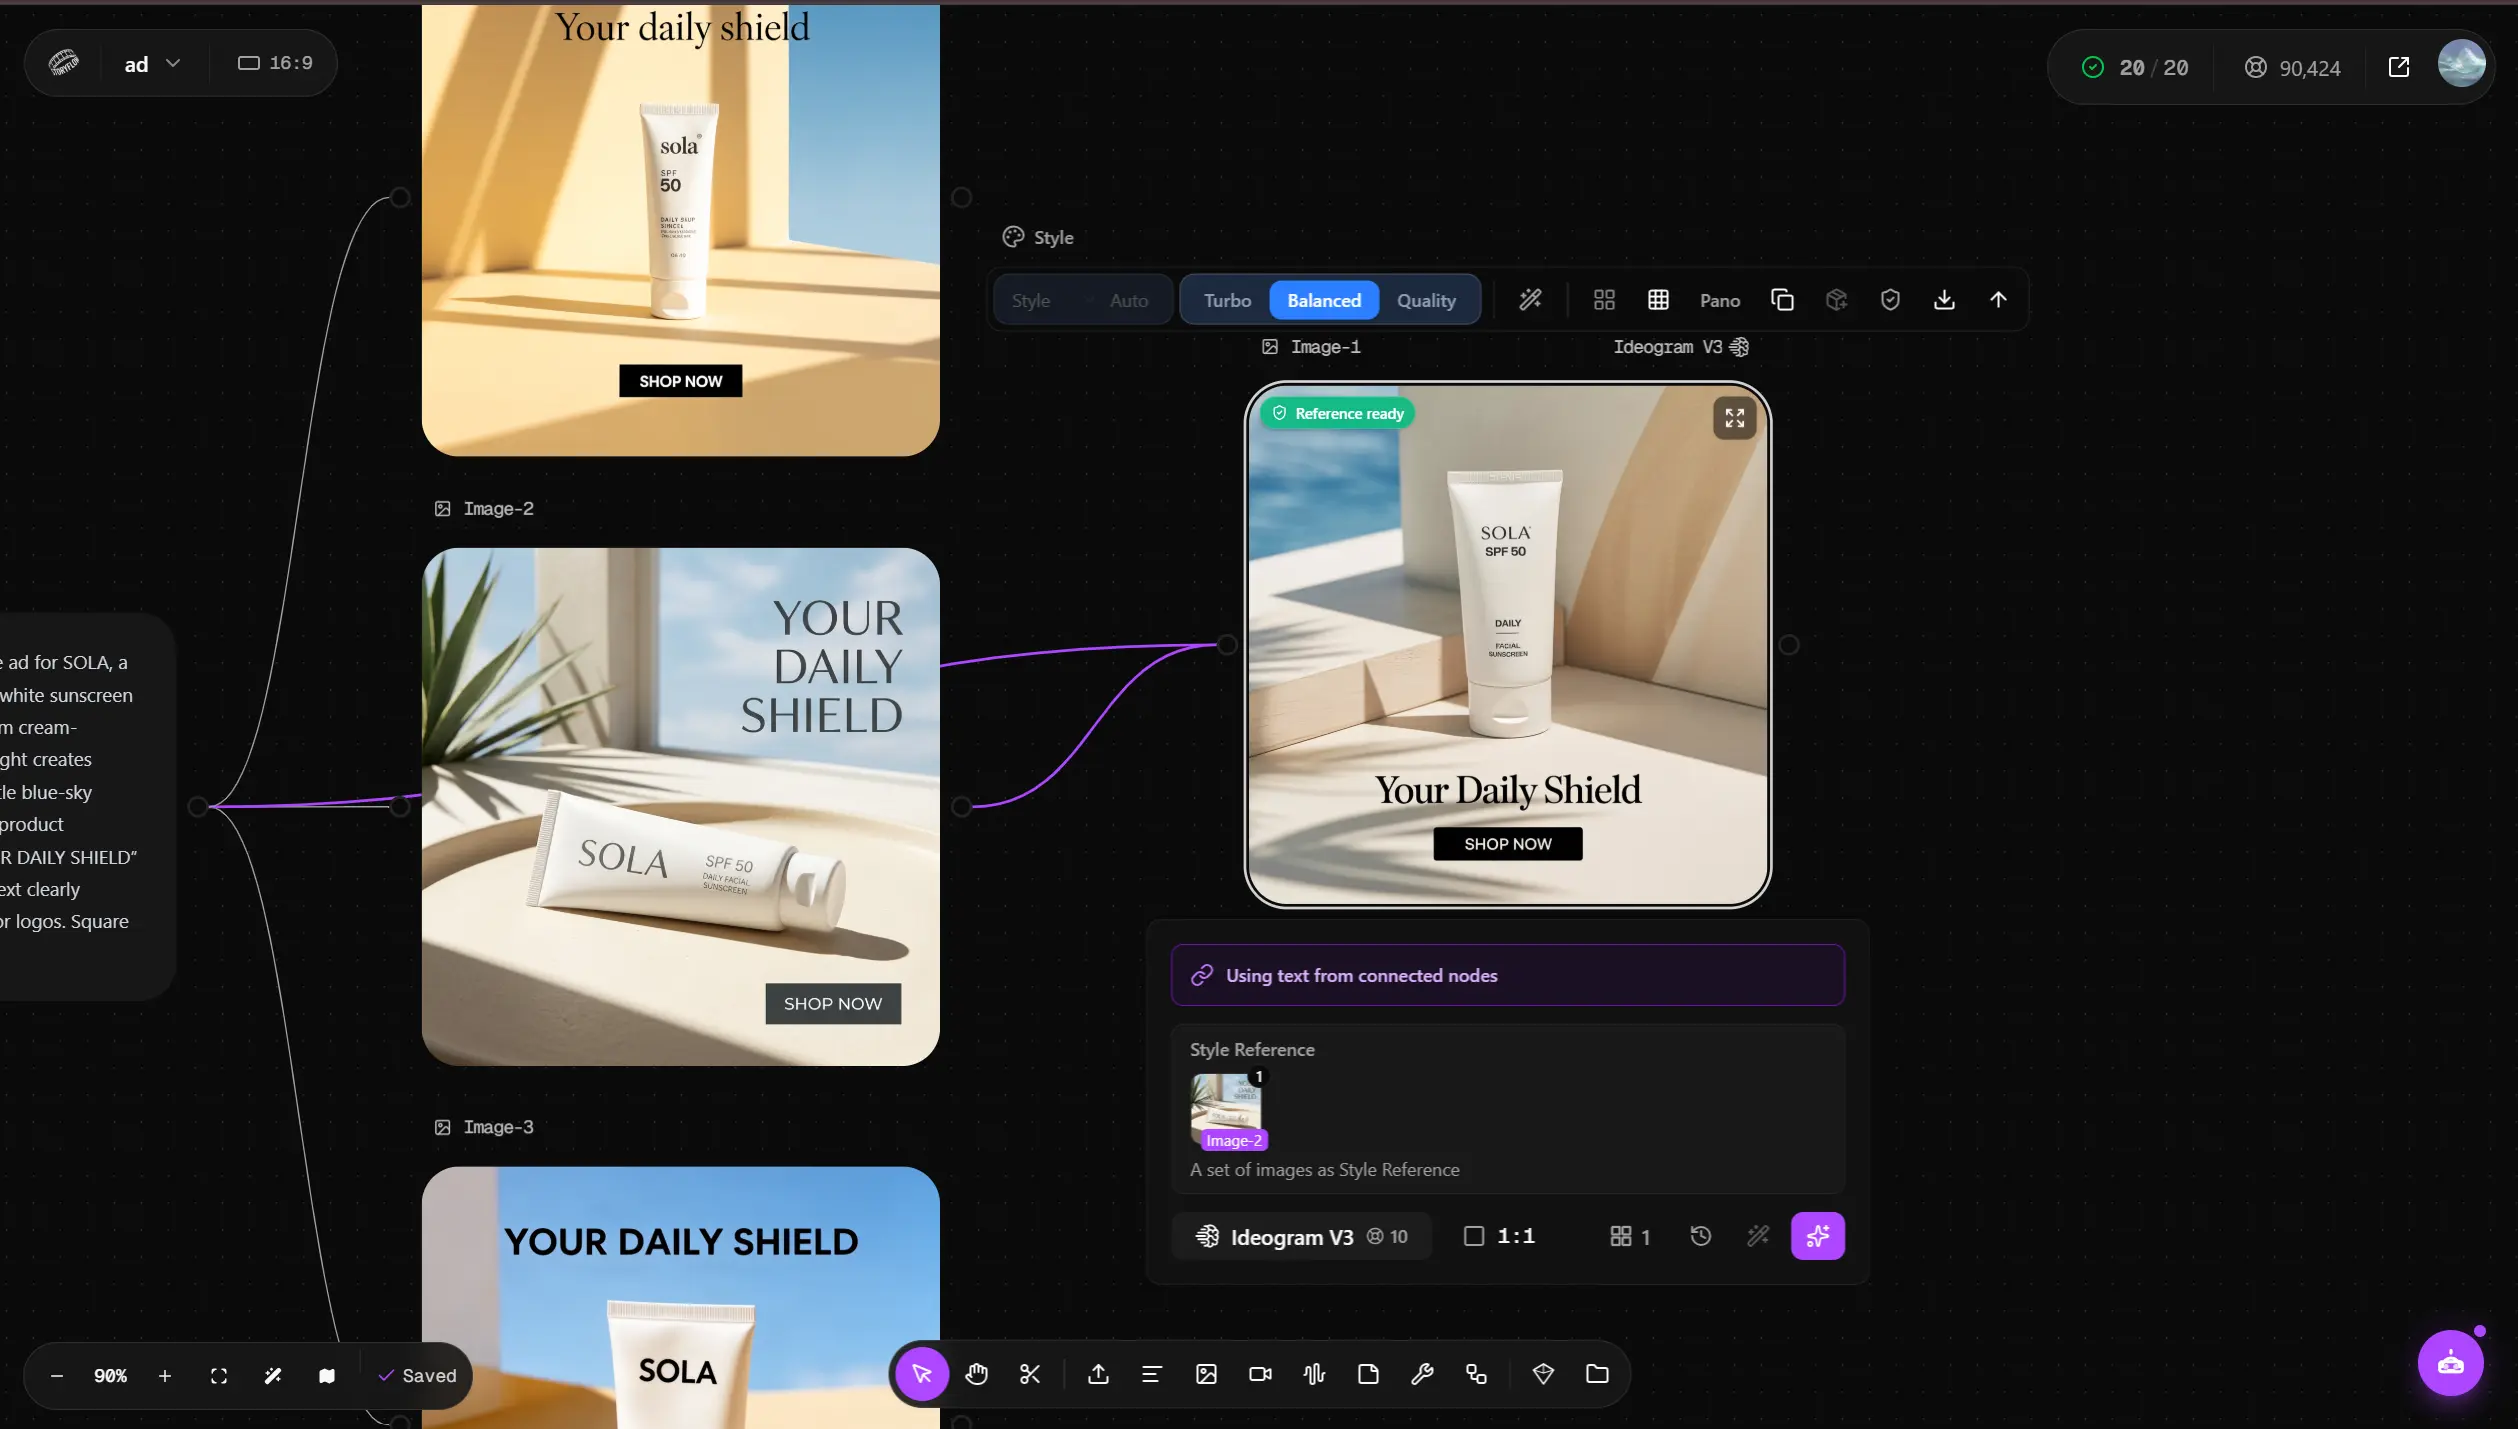The height and width of the screenshot is (1429, 2518).
Task: Click the download icon in node toolbar
Action: pos(1944,300)
